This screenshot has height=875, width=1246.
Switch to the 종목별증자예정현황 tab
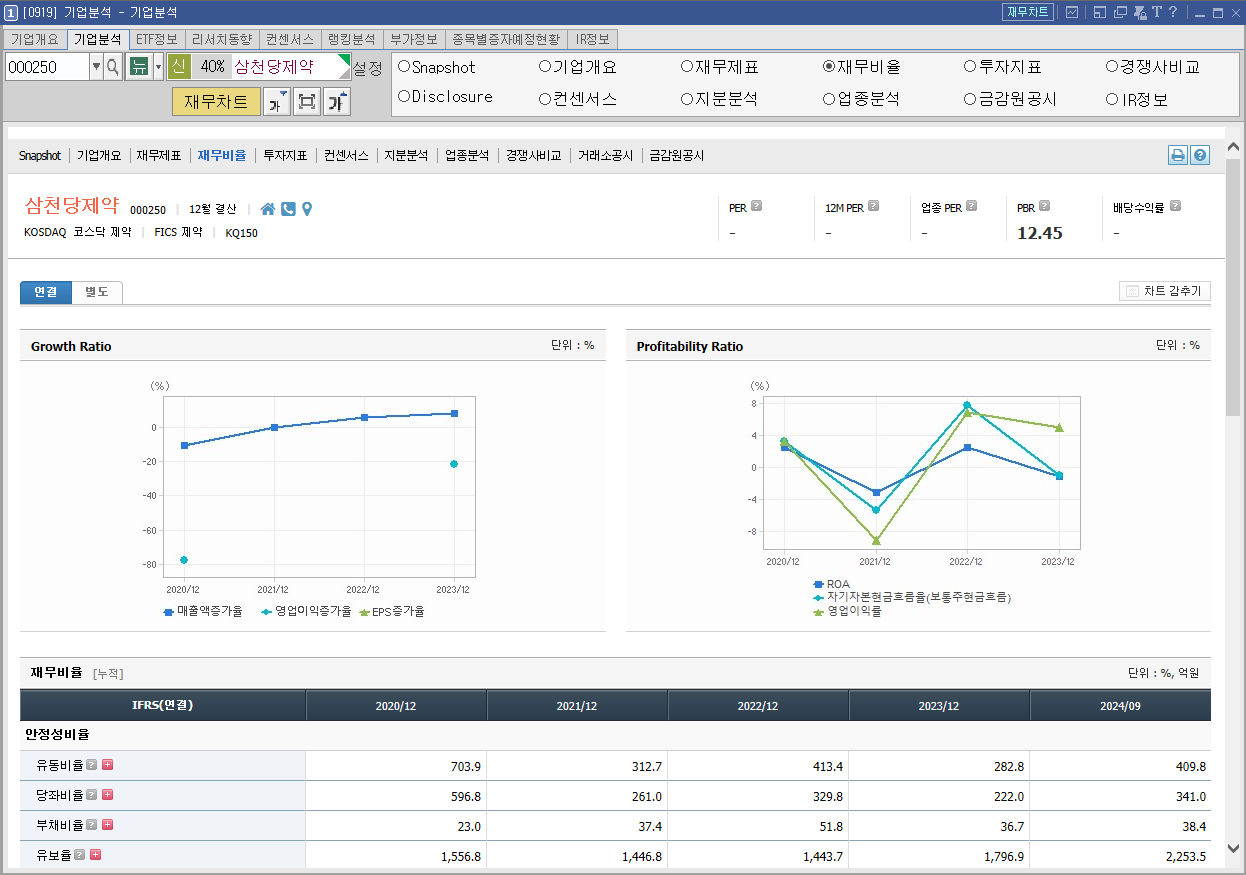point(506,39)
